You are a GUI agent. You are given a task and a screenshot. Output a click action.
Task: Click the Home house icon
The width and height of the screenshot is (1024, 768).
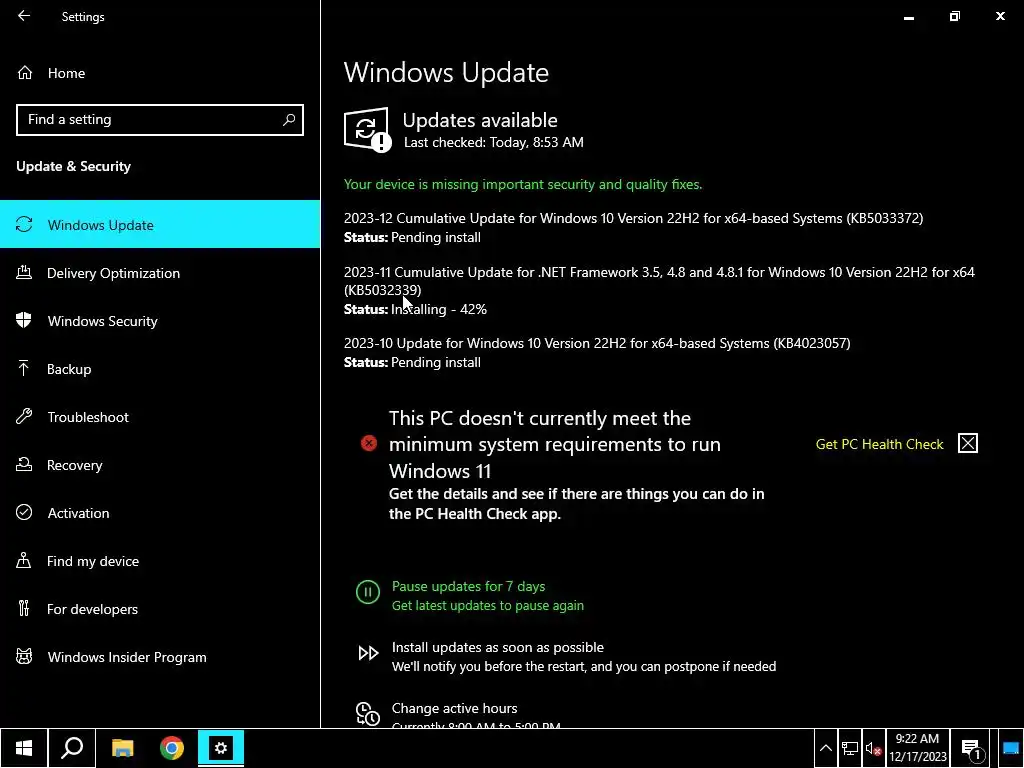(x=25, y=73)
